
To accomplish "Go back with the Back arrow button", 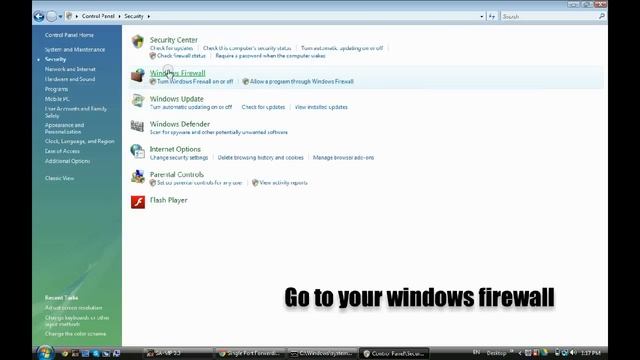I will [39, 16].
